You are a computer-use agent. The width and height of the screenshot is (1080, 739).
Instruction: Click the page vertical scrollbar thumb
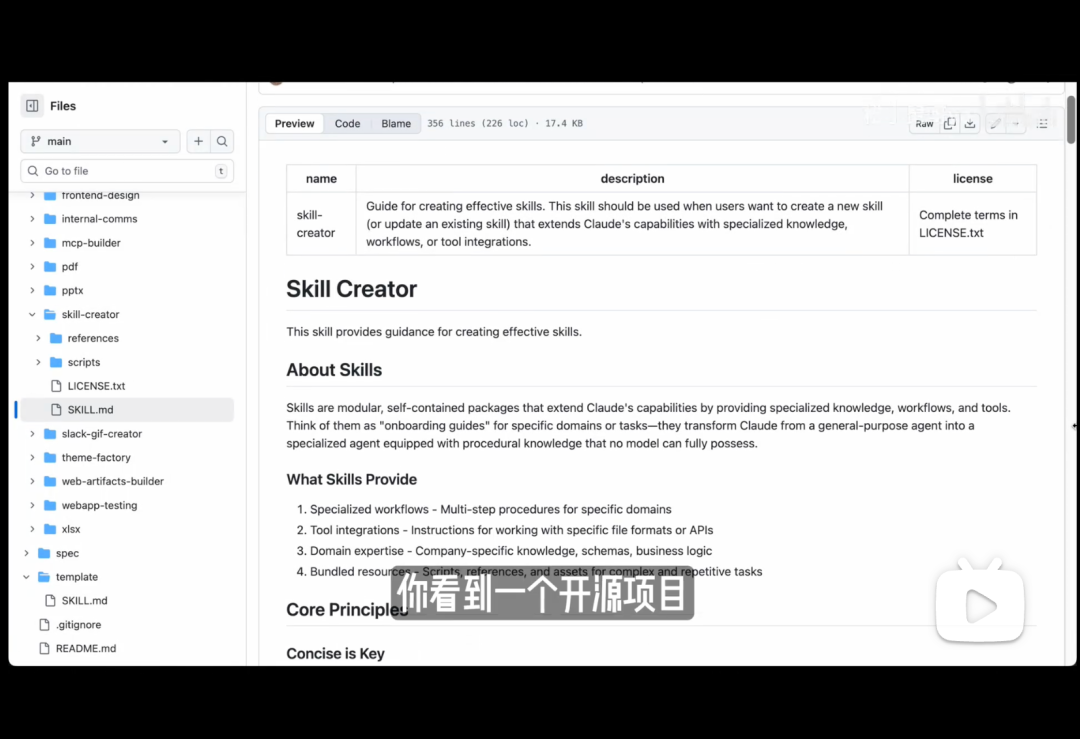1071,120
